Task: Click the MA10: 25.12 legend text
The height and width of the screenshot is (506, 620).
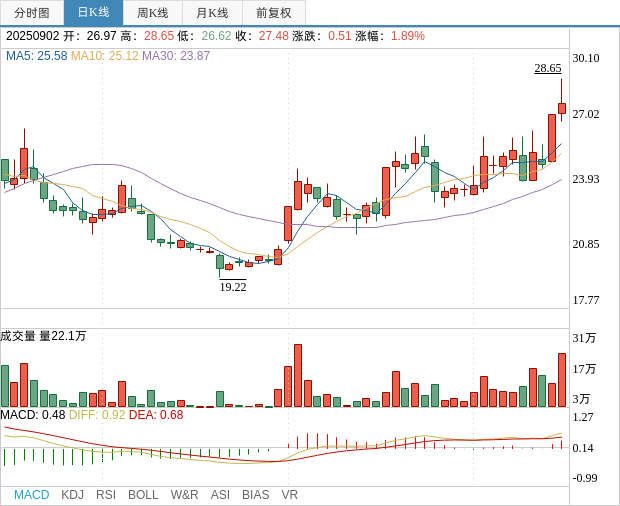Action: click(x=105, y=56)
